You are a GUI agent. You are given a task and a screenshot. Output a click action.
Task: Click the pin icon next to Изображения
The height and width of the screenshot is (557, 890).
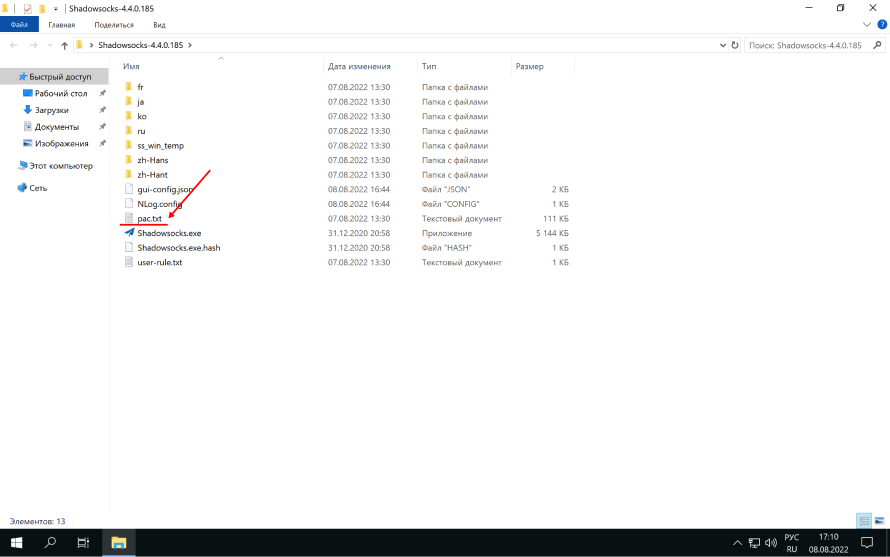click(102, 144)
